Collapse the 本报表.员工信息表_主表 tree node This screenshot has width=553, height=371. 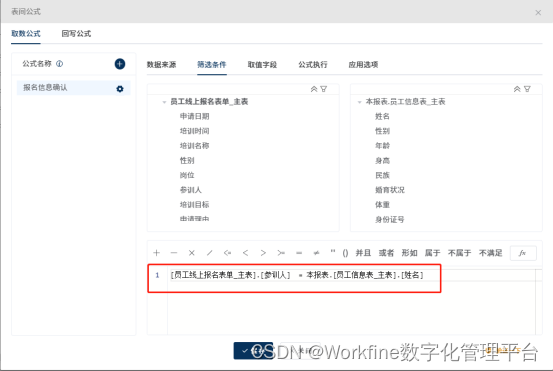click(359, 102)
